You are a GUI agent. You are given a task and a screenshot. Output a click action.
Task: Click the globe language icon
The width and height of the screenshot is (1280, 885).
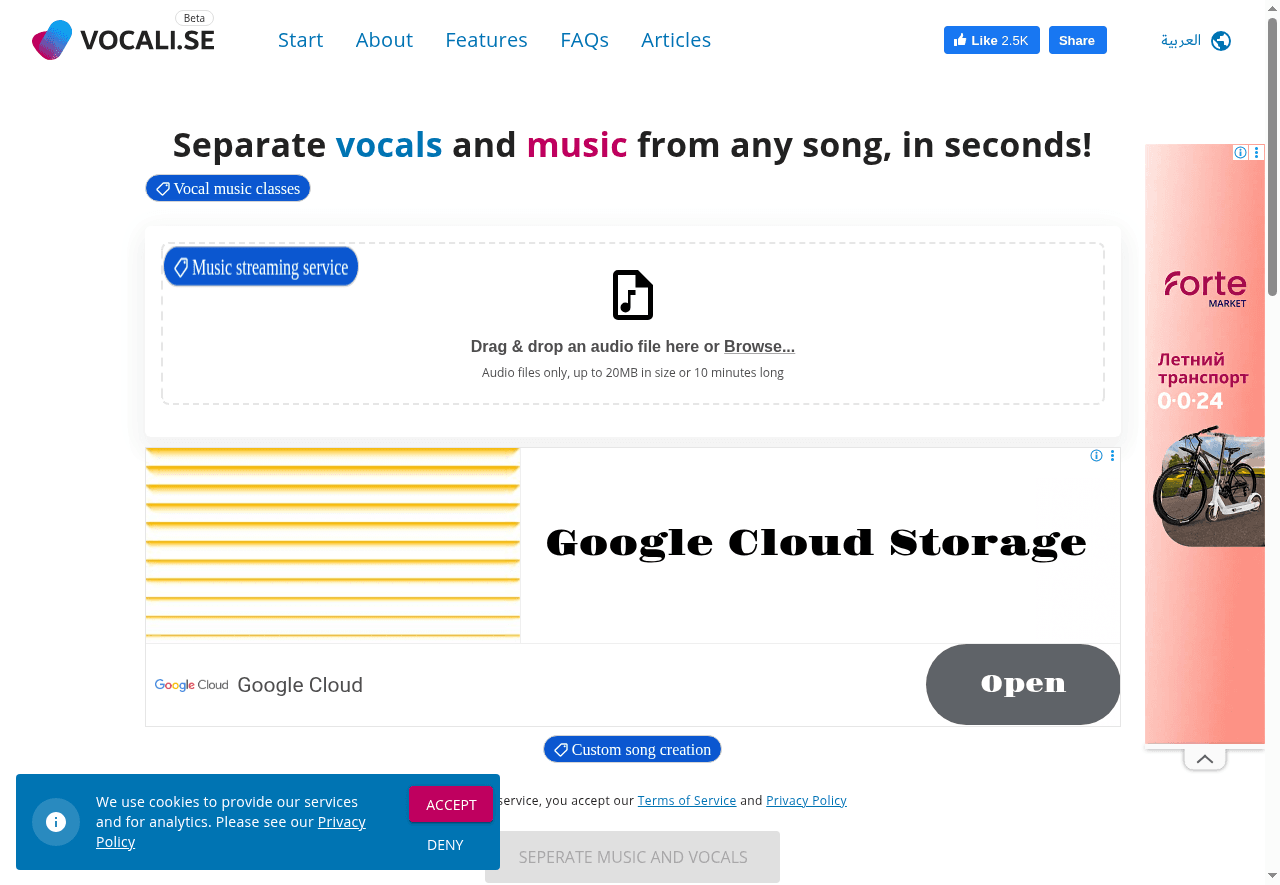1220,41
